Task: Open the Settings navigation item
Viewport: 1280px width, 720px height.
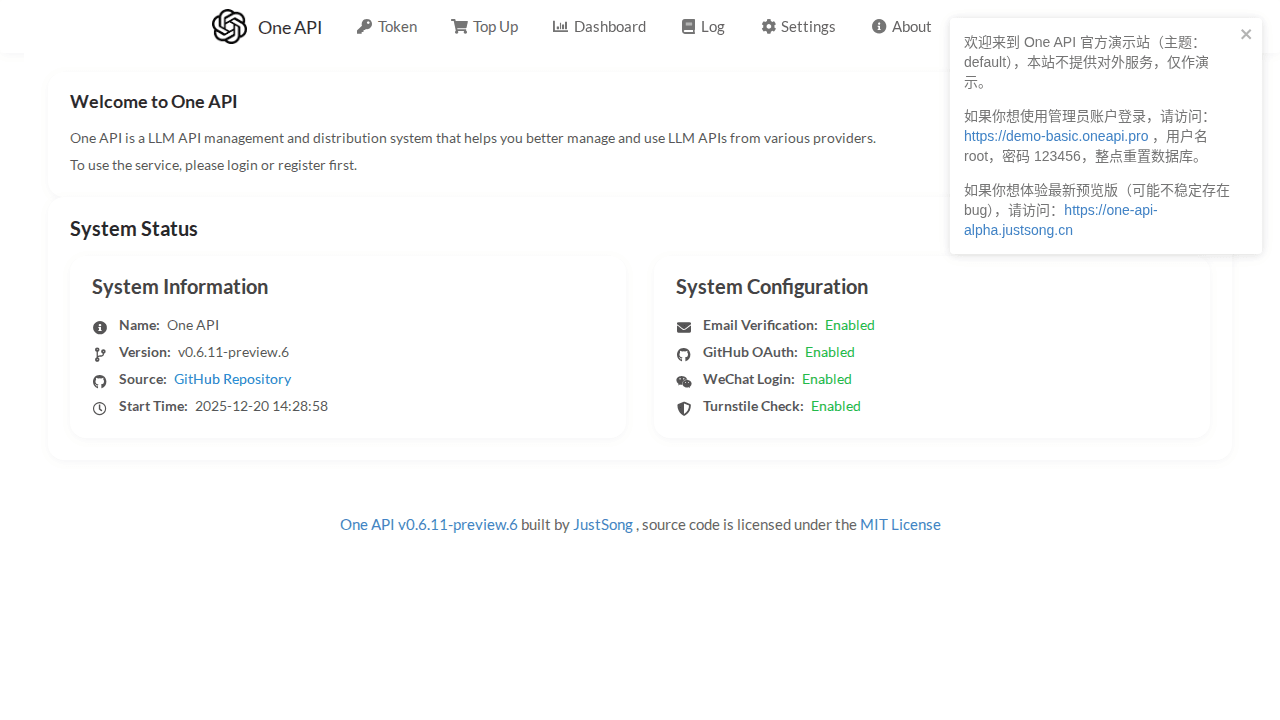Action: (x=798, y=27)
